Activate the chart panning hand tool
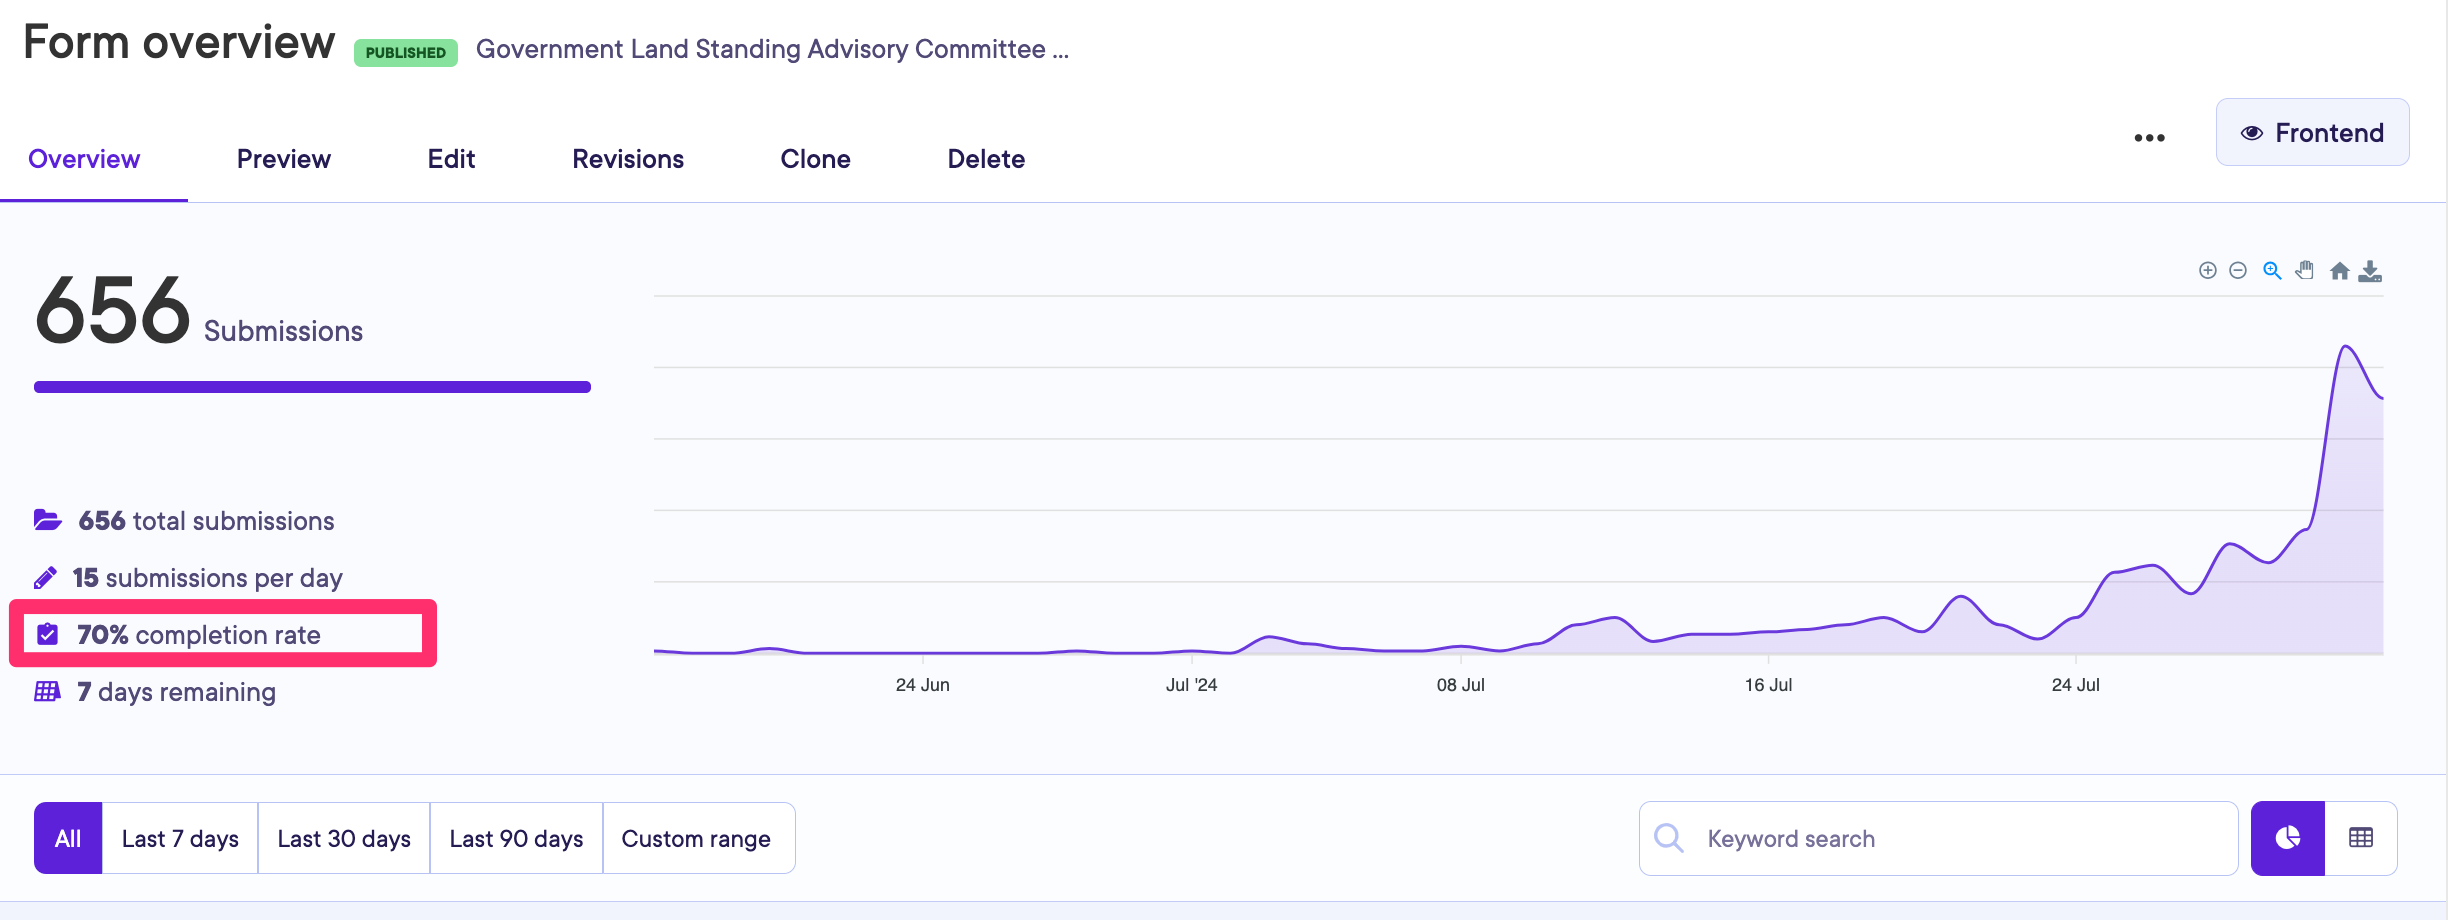Image resolution: width=2448 pixels, height=920 pixels. [2305, 271]
